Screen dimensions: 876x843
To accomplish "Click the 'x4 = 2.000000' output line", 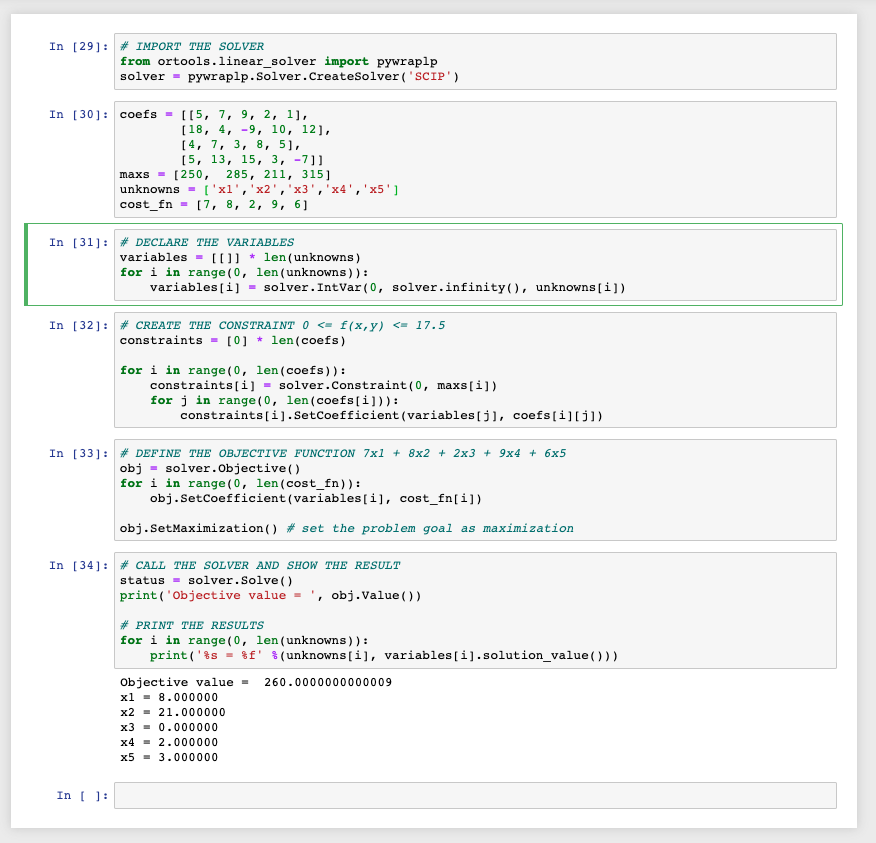I will tap(169, 742).
